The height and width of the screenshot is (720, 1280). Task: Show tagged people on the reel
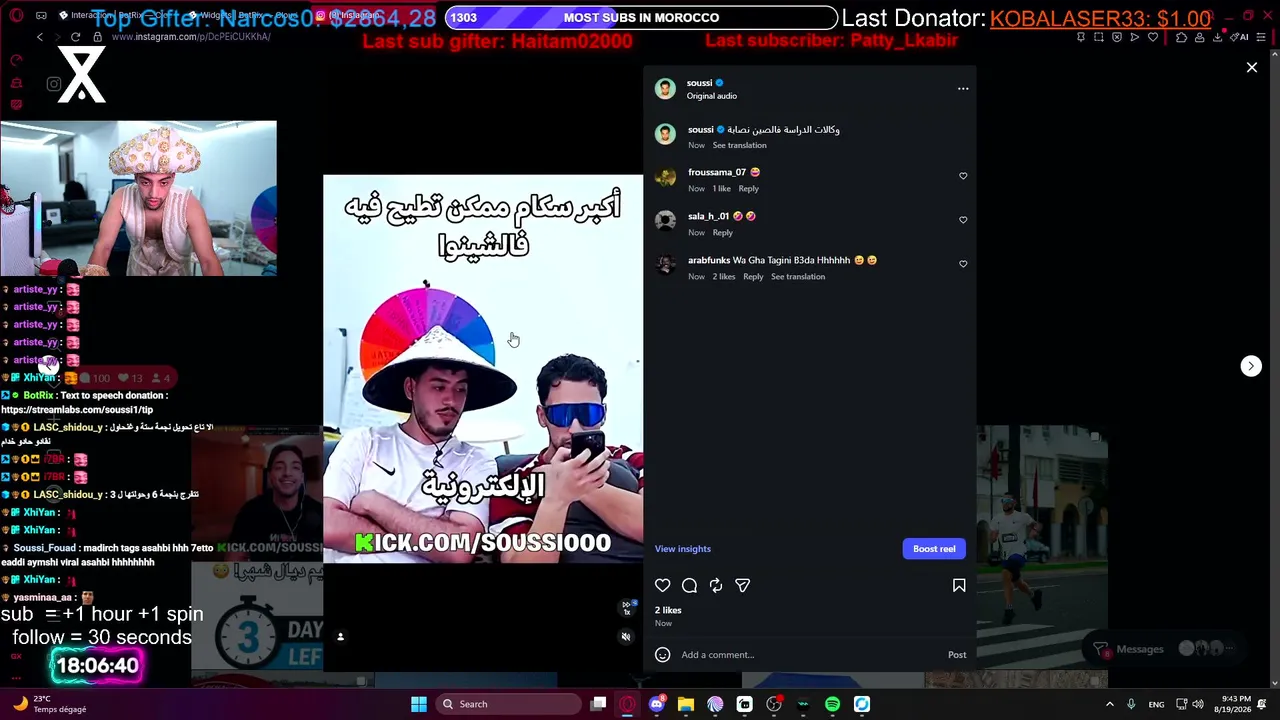click(x=340, y=637)
